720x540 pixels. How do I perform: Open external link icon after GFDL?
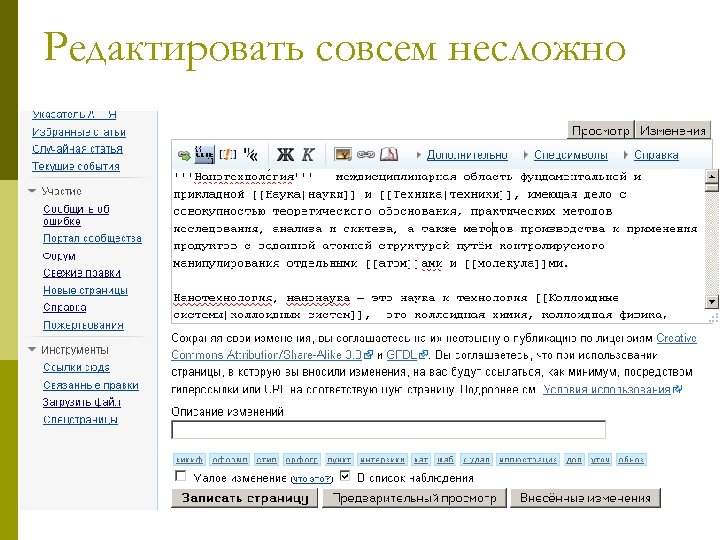click(x=423, y=355)
